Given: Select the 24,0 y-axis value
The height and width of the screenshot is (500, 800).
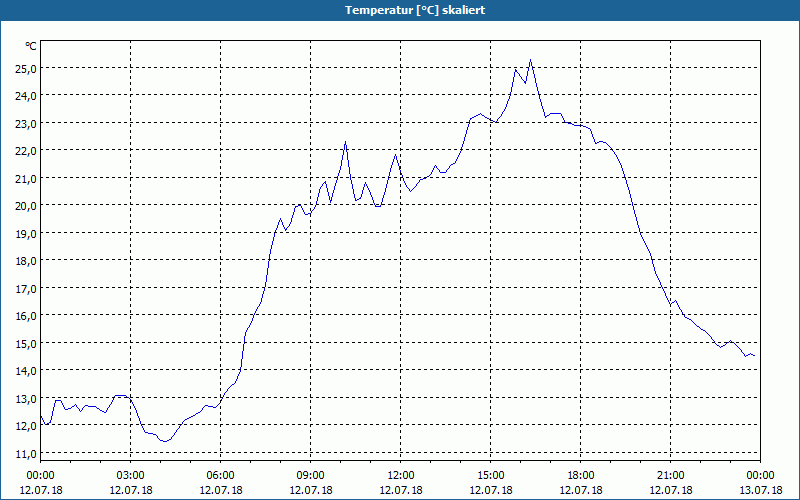Looking at the screenshot, I should pyautogui.click(x=26, y=96).
